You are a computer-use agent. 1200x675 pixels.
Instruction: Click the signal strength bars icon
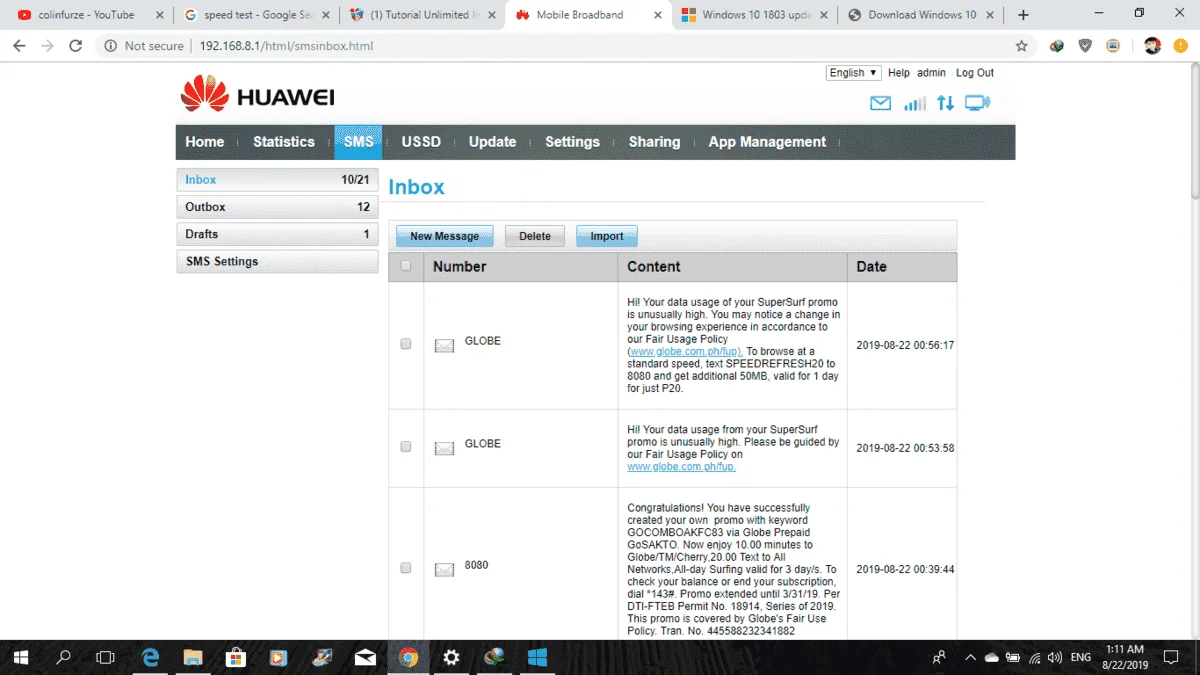(x=914, y=103)
